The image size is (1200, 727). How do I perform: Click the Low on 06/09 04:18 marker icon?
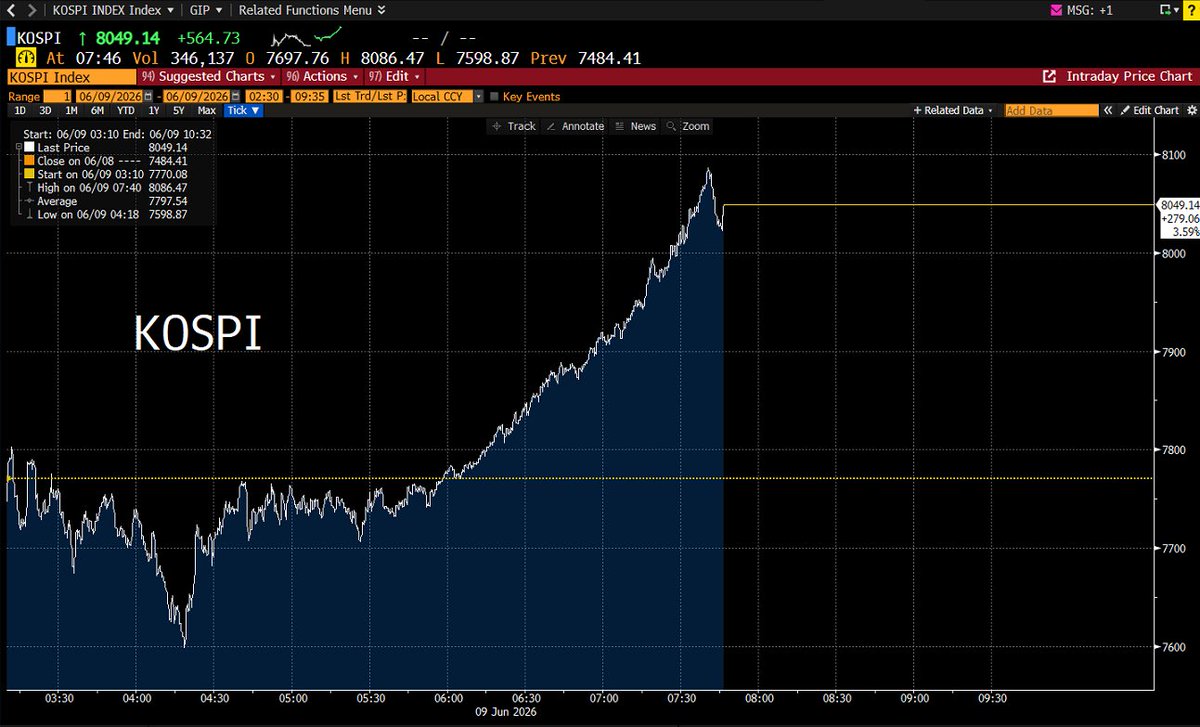28,215
